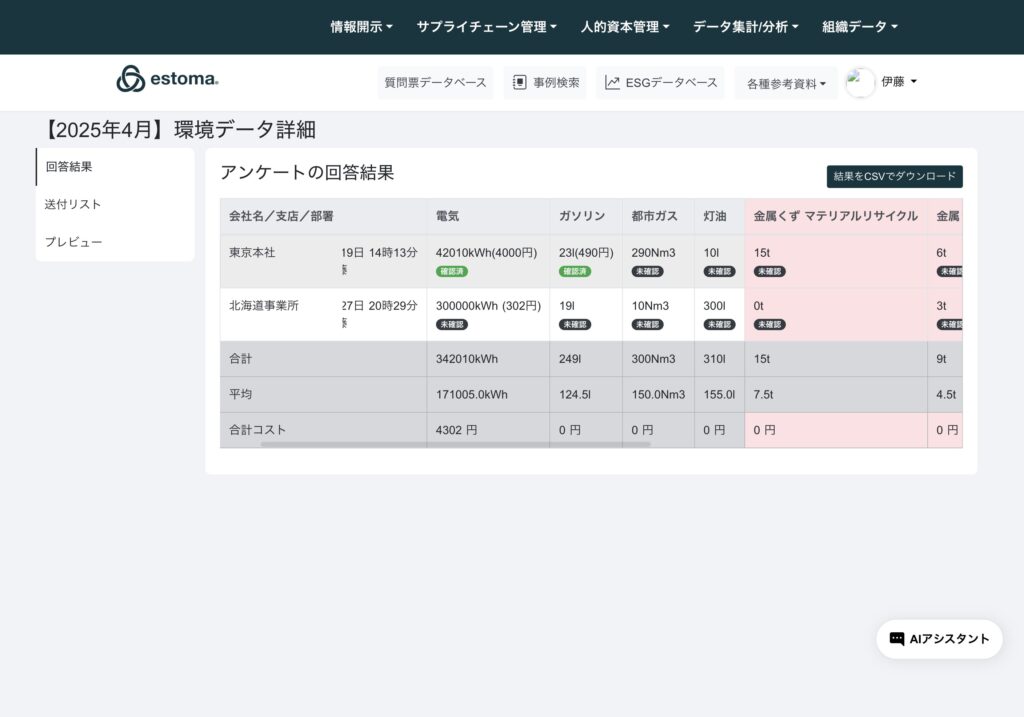
Task: Click 未確認 badge under 北海道事業所 灯油
Action: tap(719, 324)
